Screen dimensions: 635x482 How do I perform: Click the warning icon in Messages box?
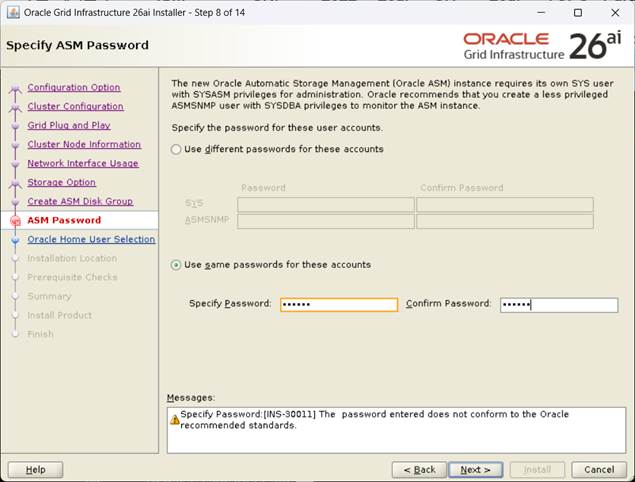tap(175, 420)
